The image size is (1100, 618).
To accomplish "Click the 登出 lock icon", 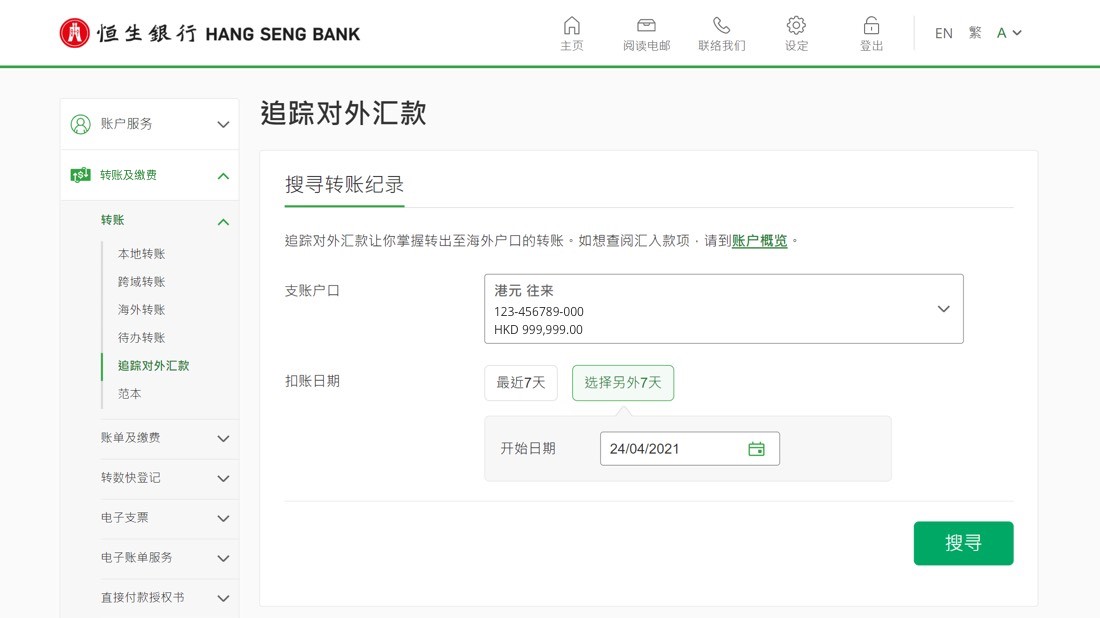I will (x=871, y=26).
